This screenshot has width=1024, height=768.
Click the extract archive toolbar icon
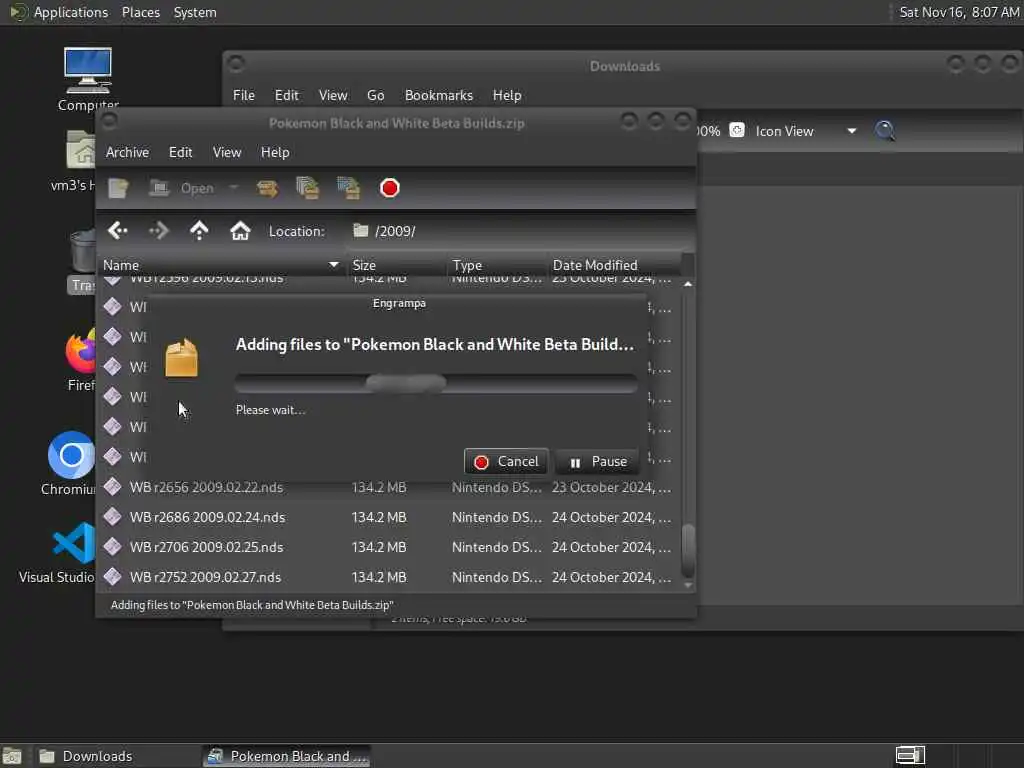(267, 189)
